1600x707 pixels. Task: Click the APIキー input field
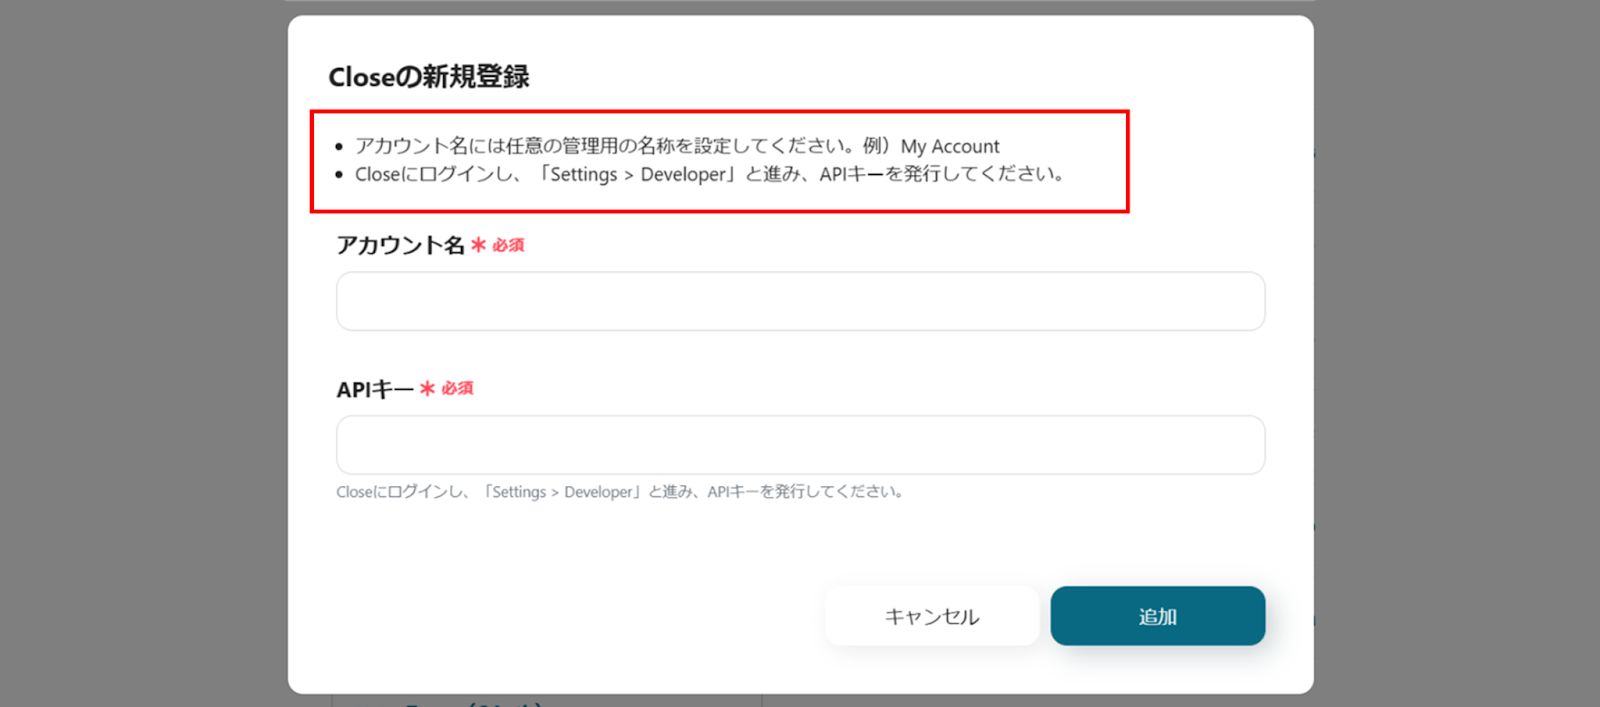800,445
